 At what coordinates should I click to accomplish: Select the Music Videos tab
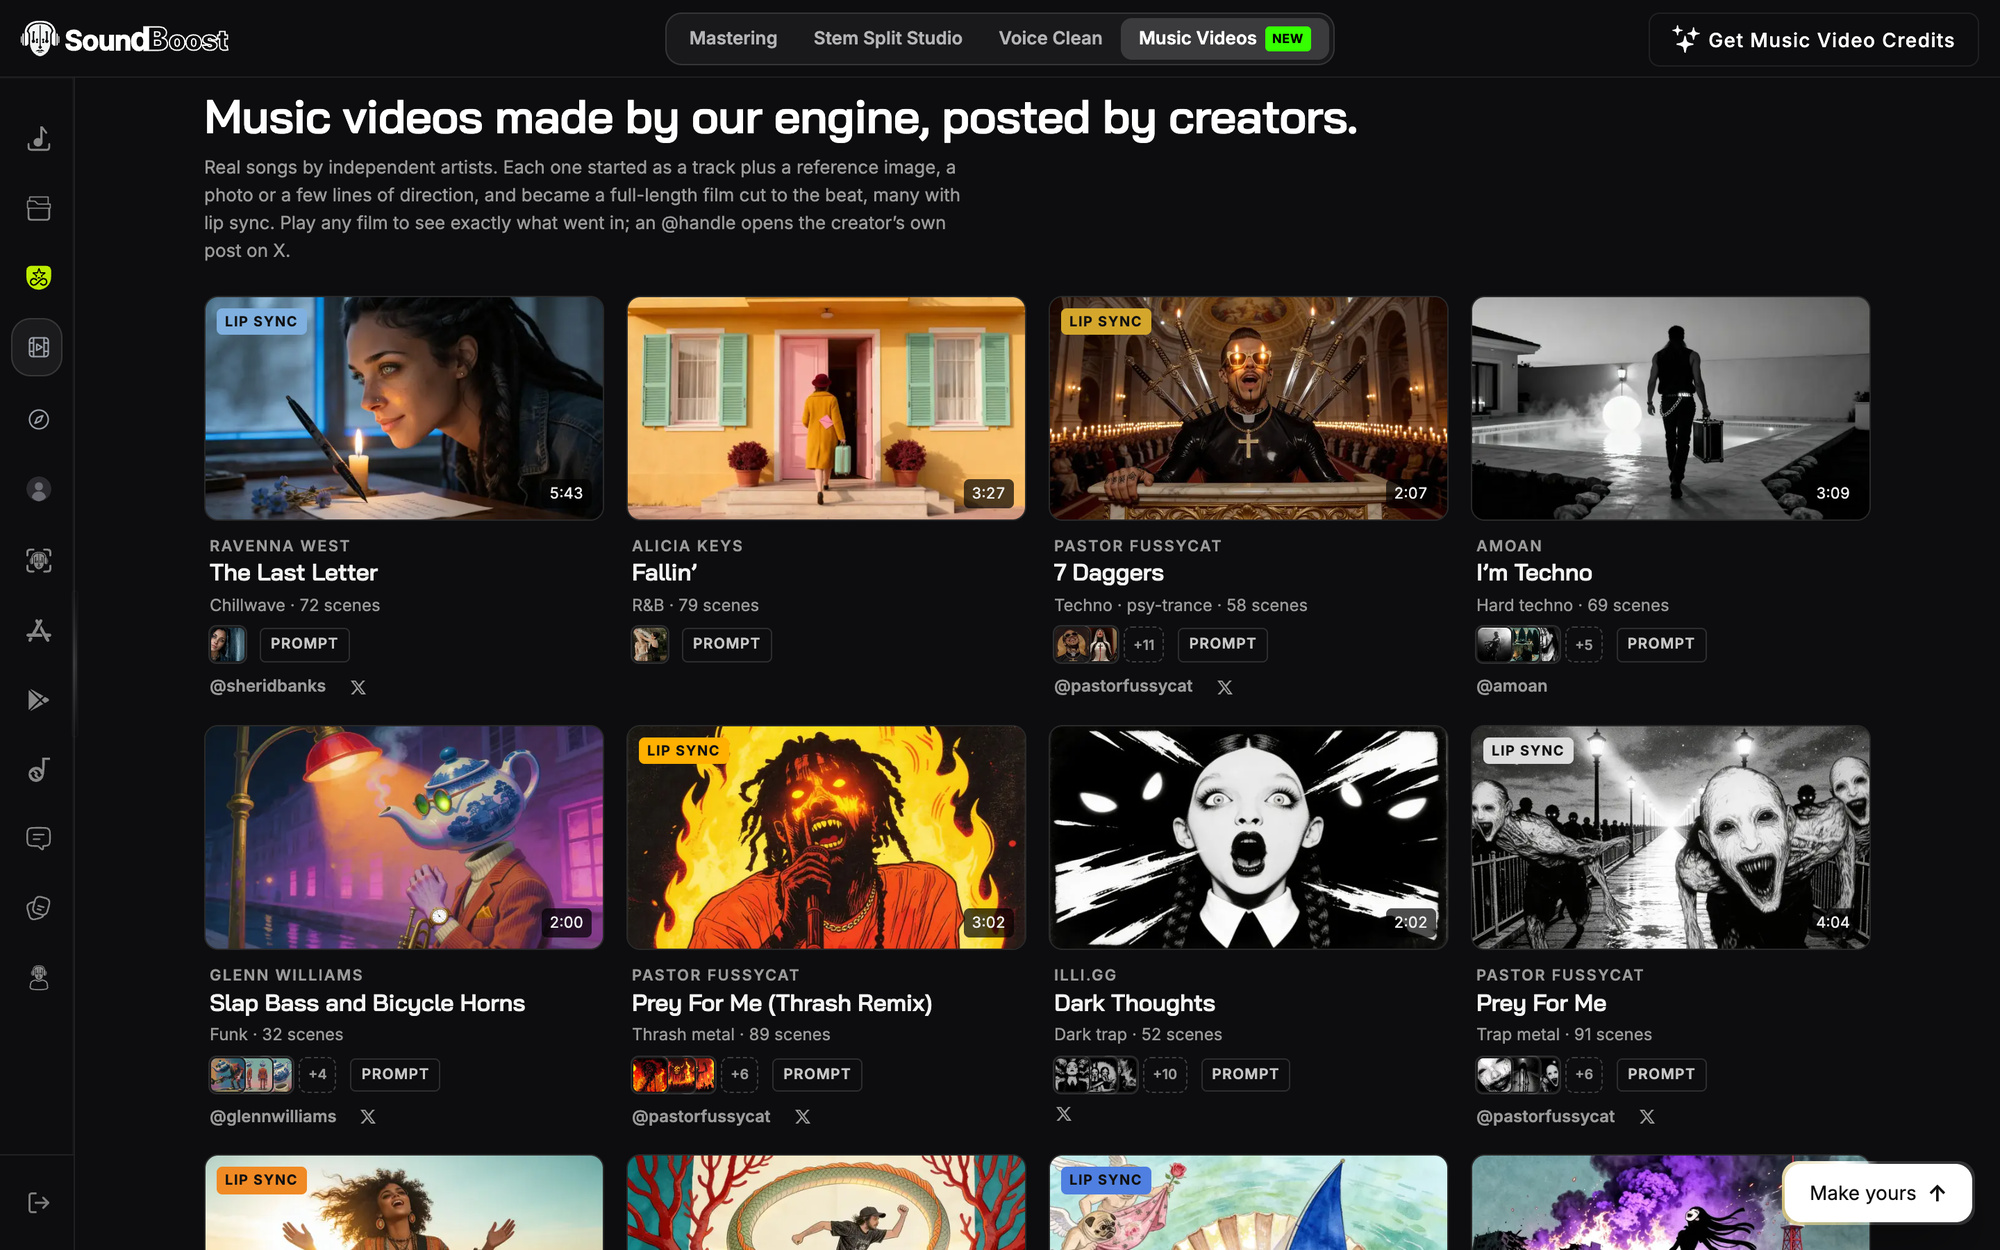click(1224, 38)
